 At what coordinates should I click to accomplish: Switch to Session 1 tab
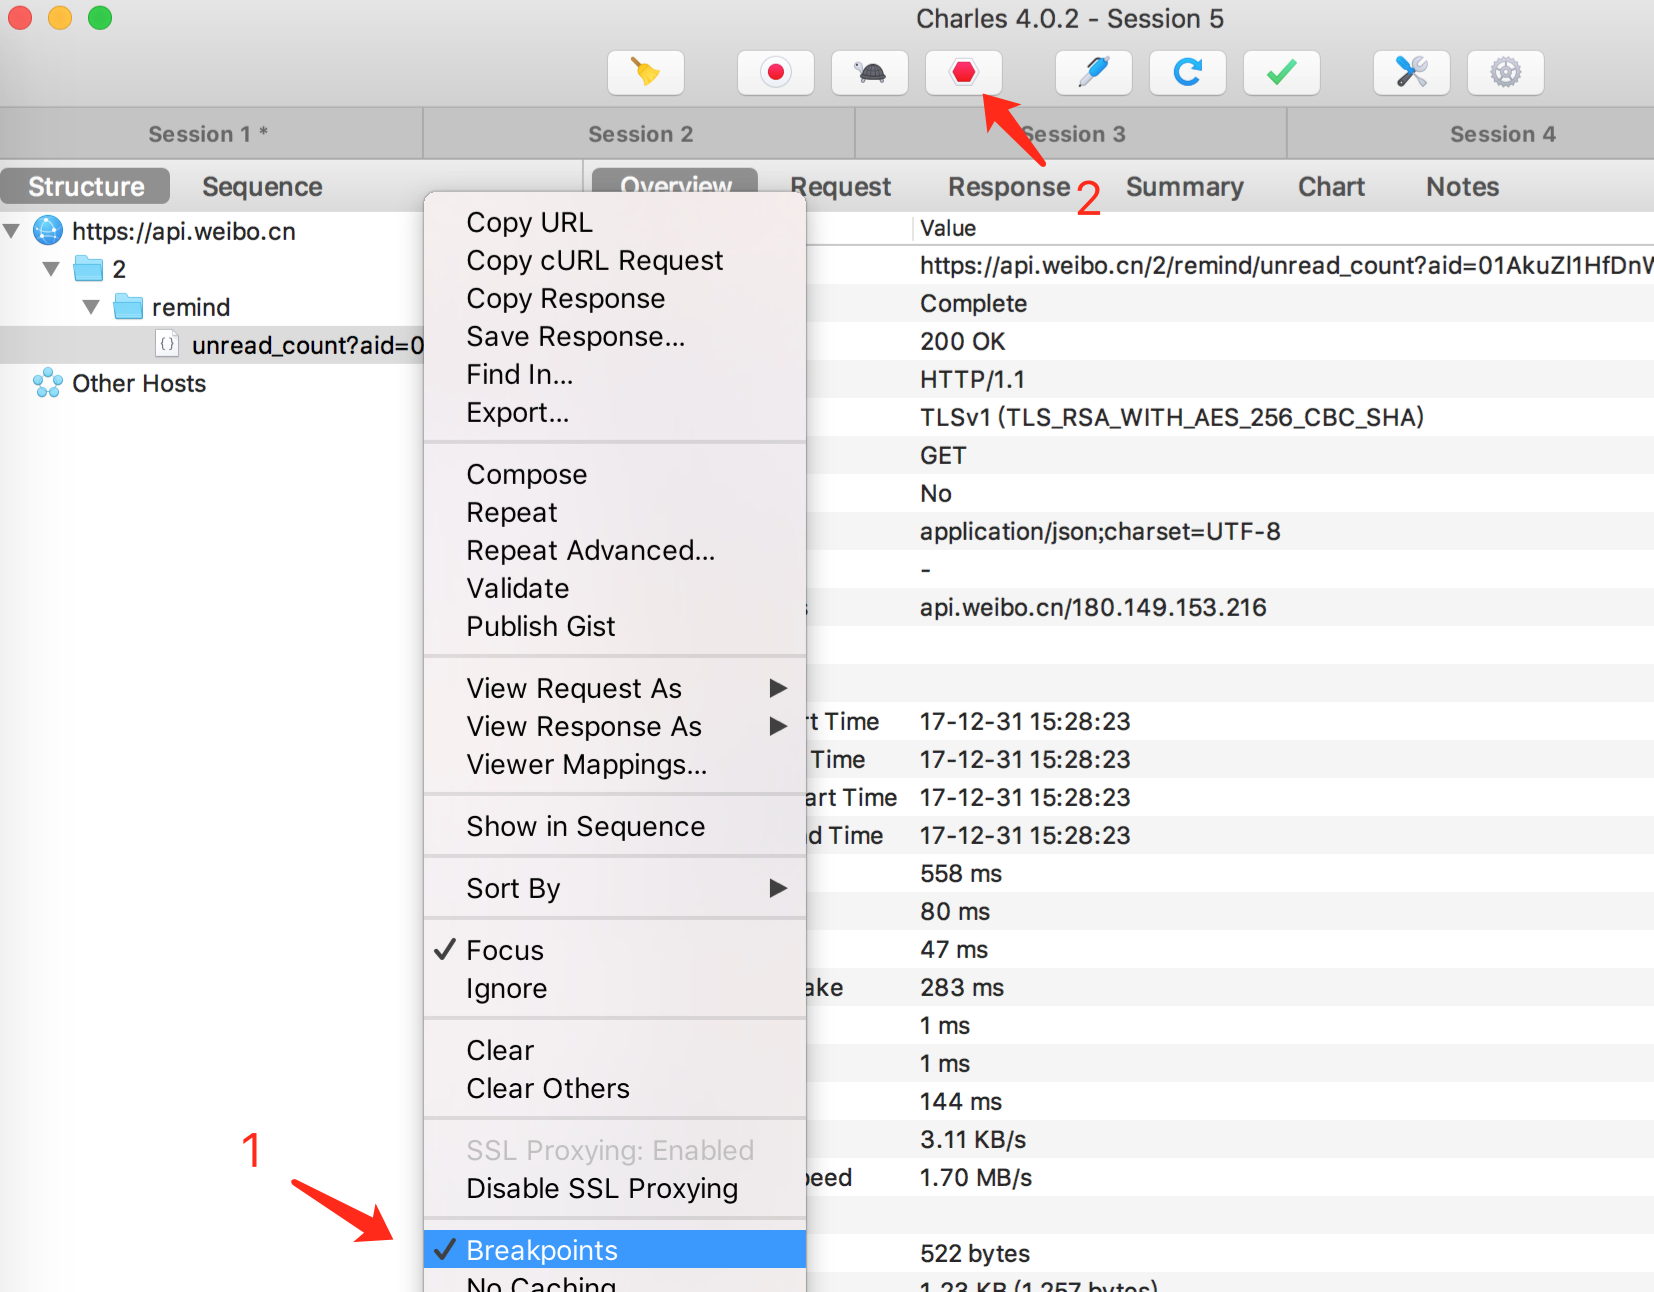pyautogui.click(x=210, y=134)
